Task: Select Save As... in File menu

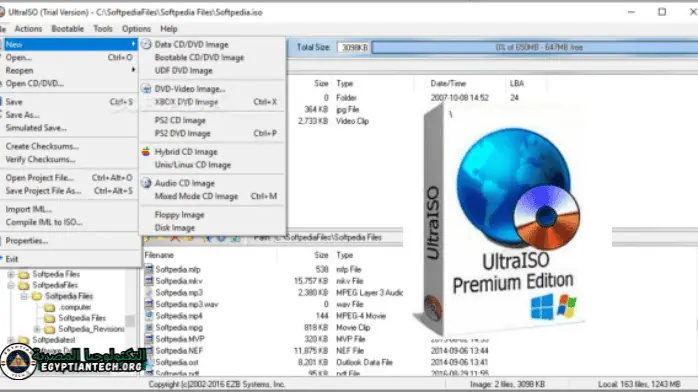Action: (x=69, y=115)
